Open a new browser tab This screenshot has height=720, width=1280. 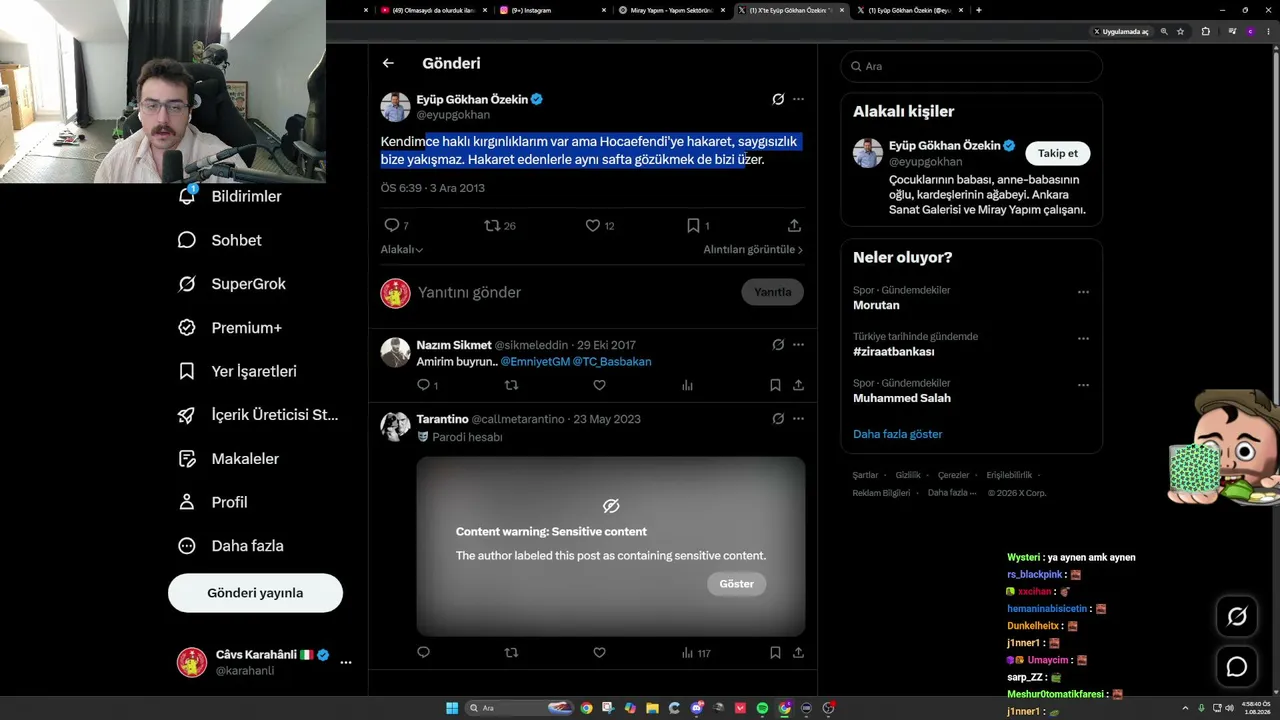978,10
